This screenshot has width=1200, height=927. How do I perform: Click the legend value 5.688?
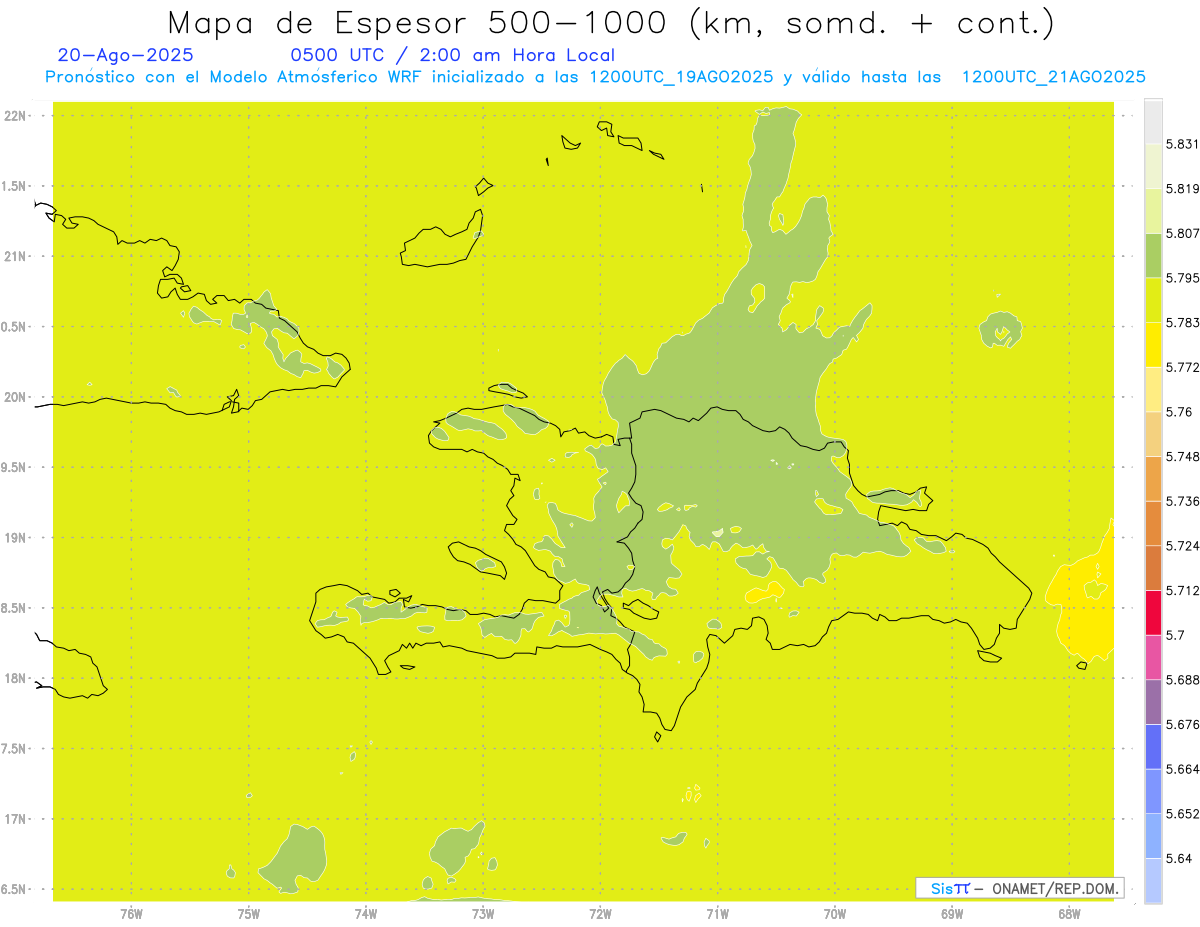[1183, 680]
